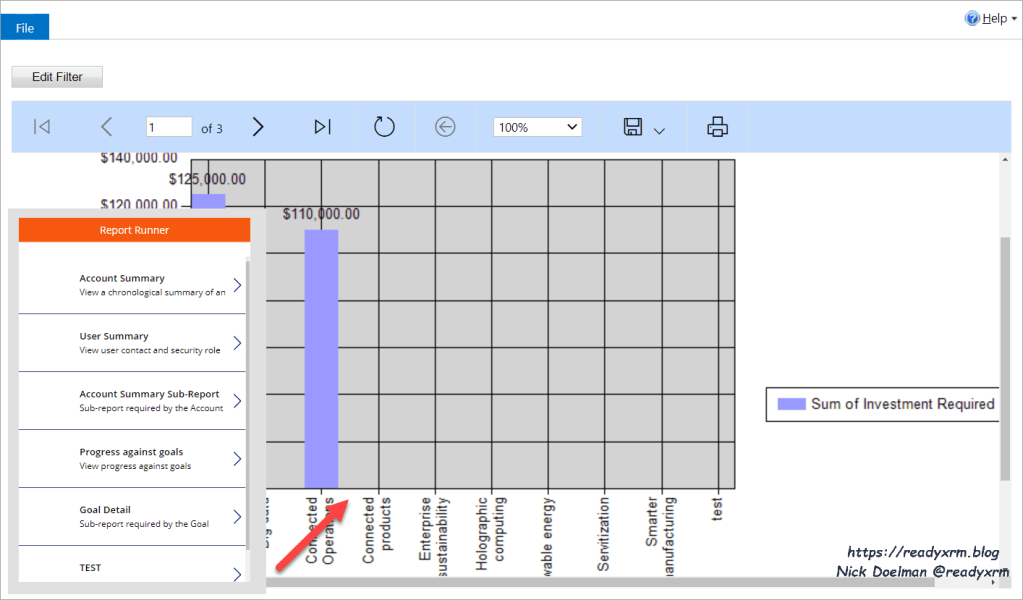Viewport: 1023px width, 600px height.
Task: Click the vertical scrollbar of report viewer
Action: tap(1005, 360)
